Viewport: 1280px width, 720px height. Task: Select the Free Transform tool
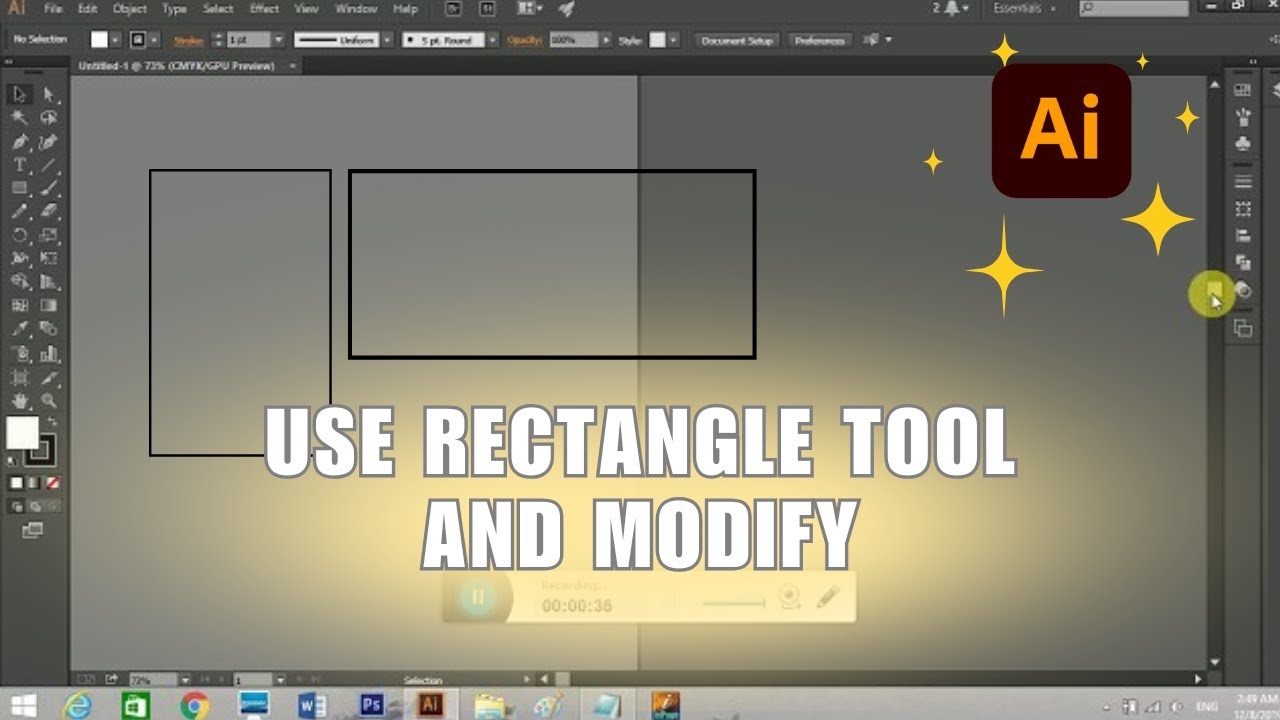coord(49,258)
